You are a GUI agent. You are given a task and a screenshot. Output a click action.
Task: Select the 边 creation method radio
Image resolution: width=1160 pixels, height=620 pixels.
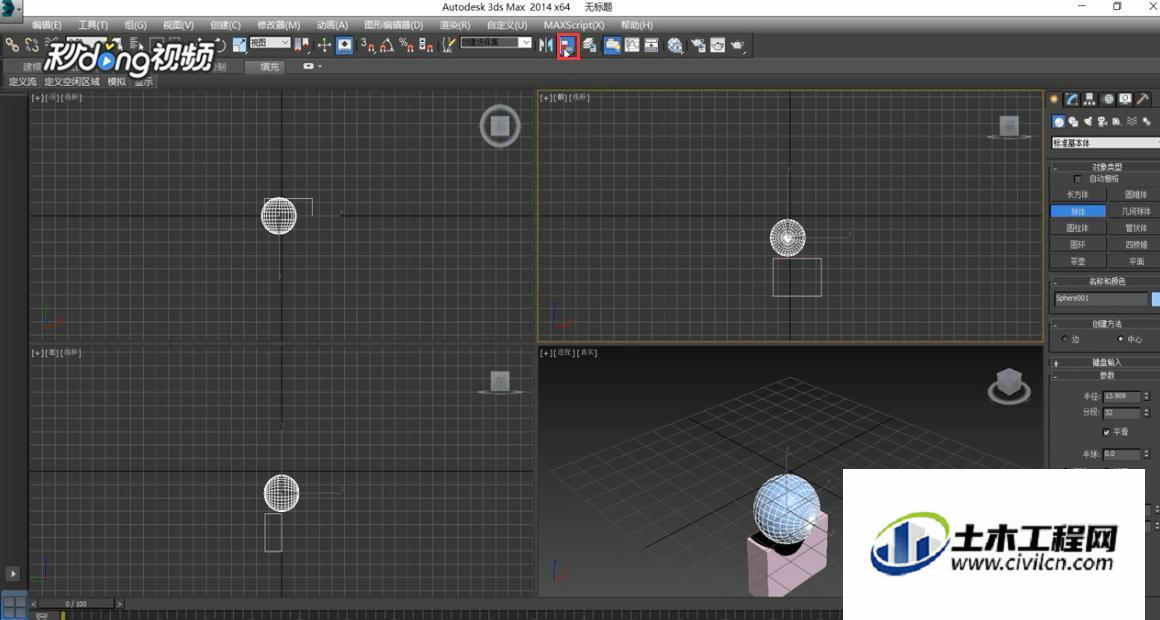point(1065,339)
